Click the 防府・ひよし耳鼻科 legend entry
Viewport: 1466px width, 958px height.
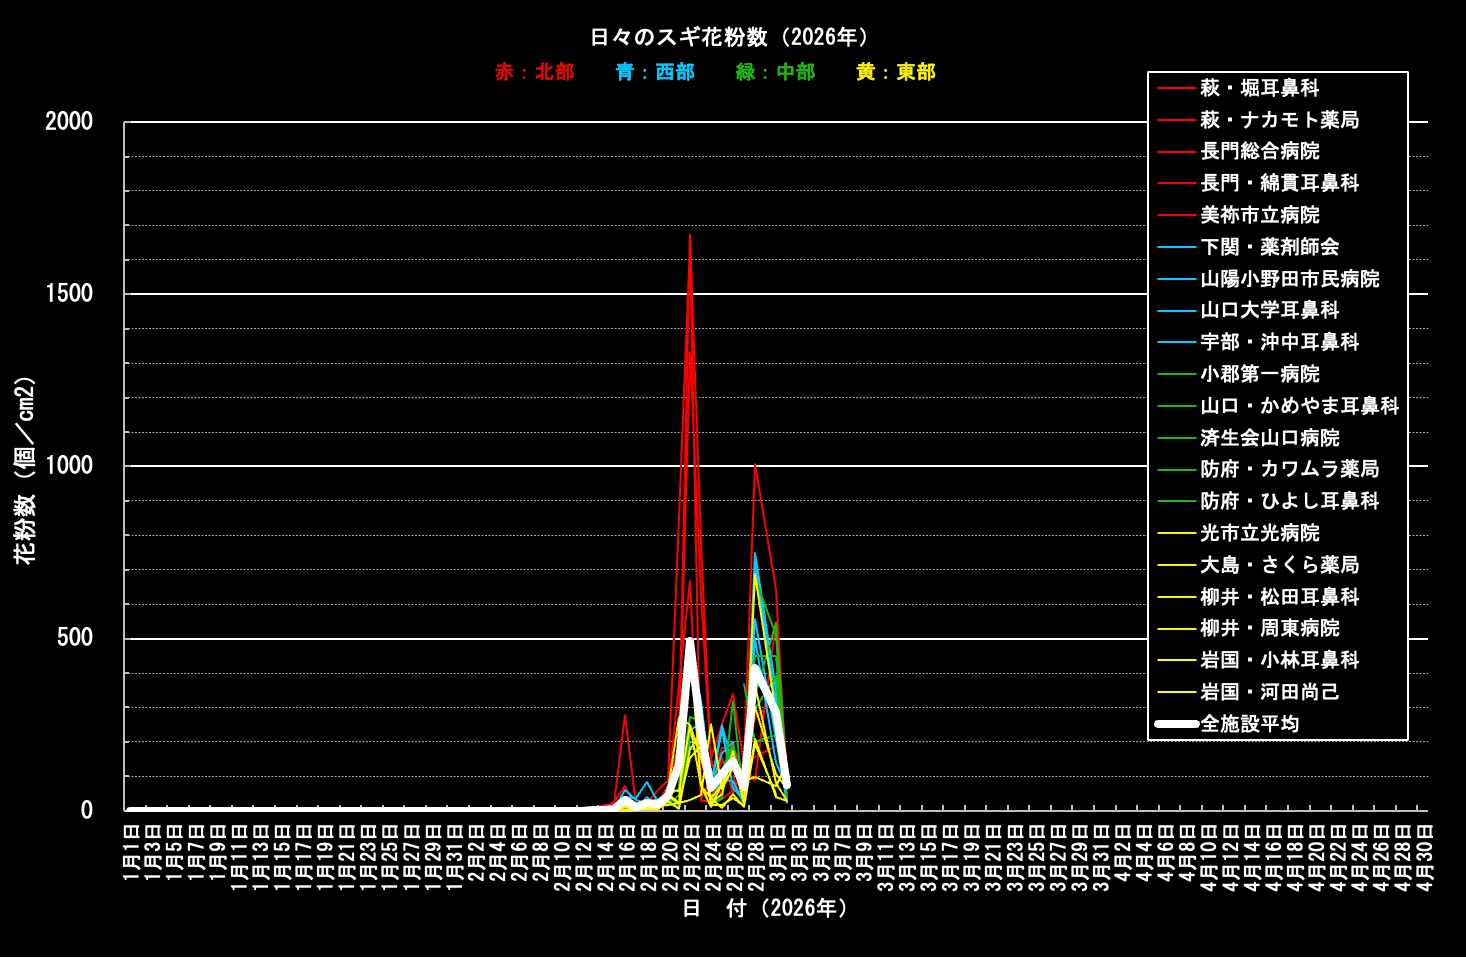pos(1289,501)
